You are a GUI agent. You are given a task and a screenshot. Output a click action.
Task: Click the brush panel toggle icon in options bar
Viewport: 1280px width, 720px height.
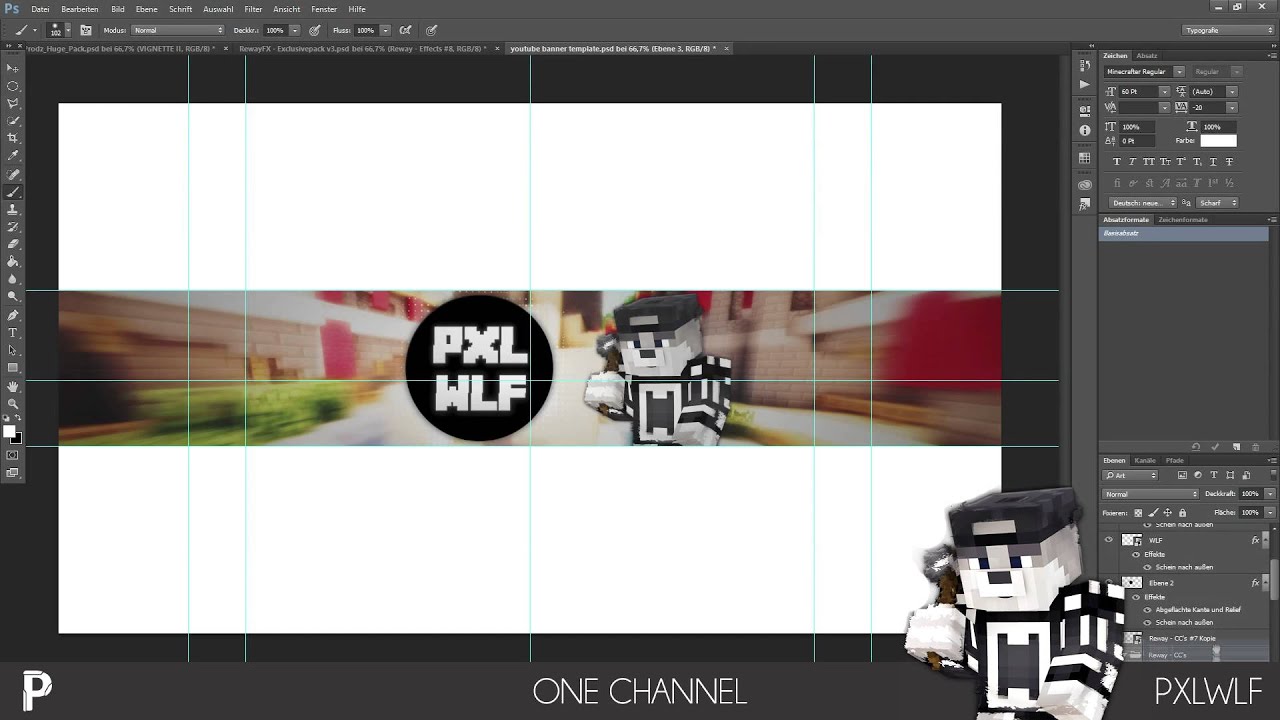tap(86, 30)
